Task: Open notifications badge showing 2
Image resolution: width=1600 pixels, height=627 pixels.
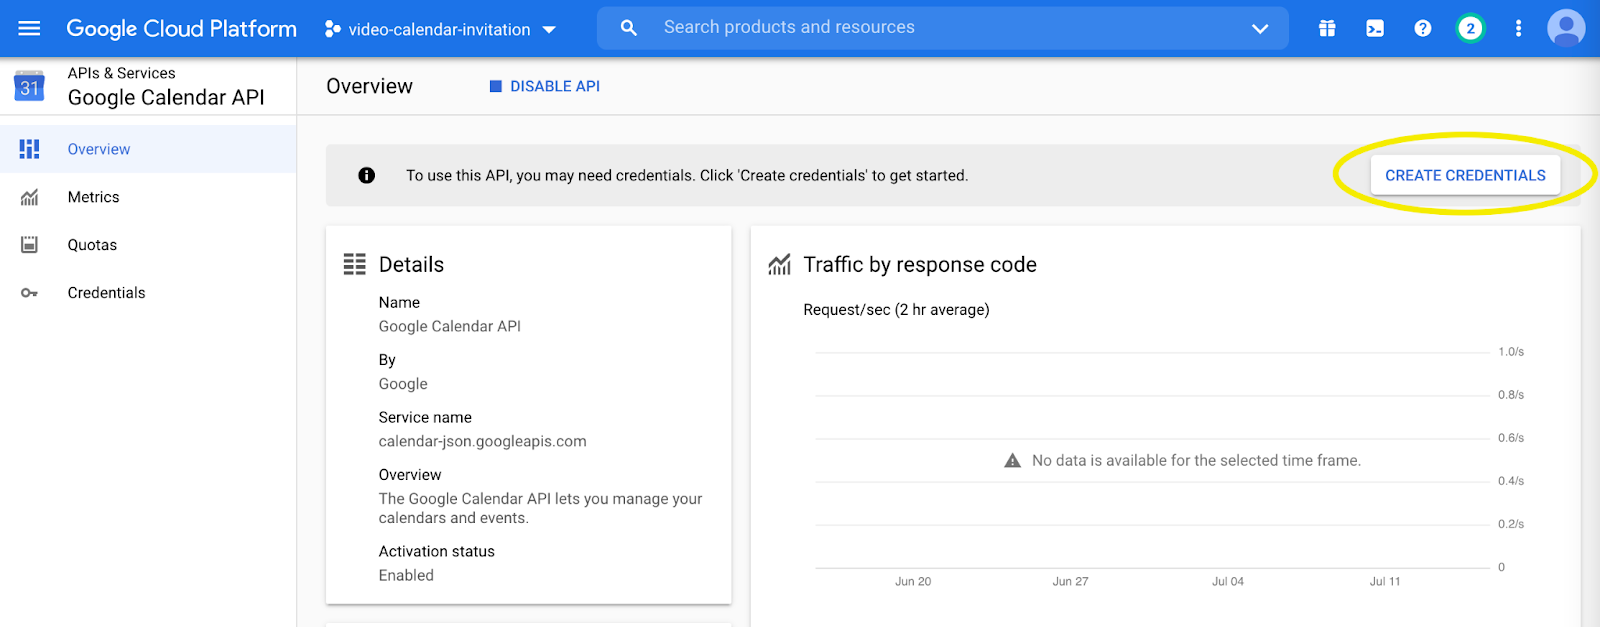Action: click(x=1470, y=28)
